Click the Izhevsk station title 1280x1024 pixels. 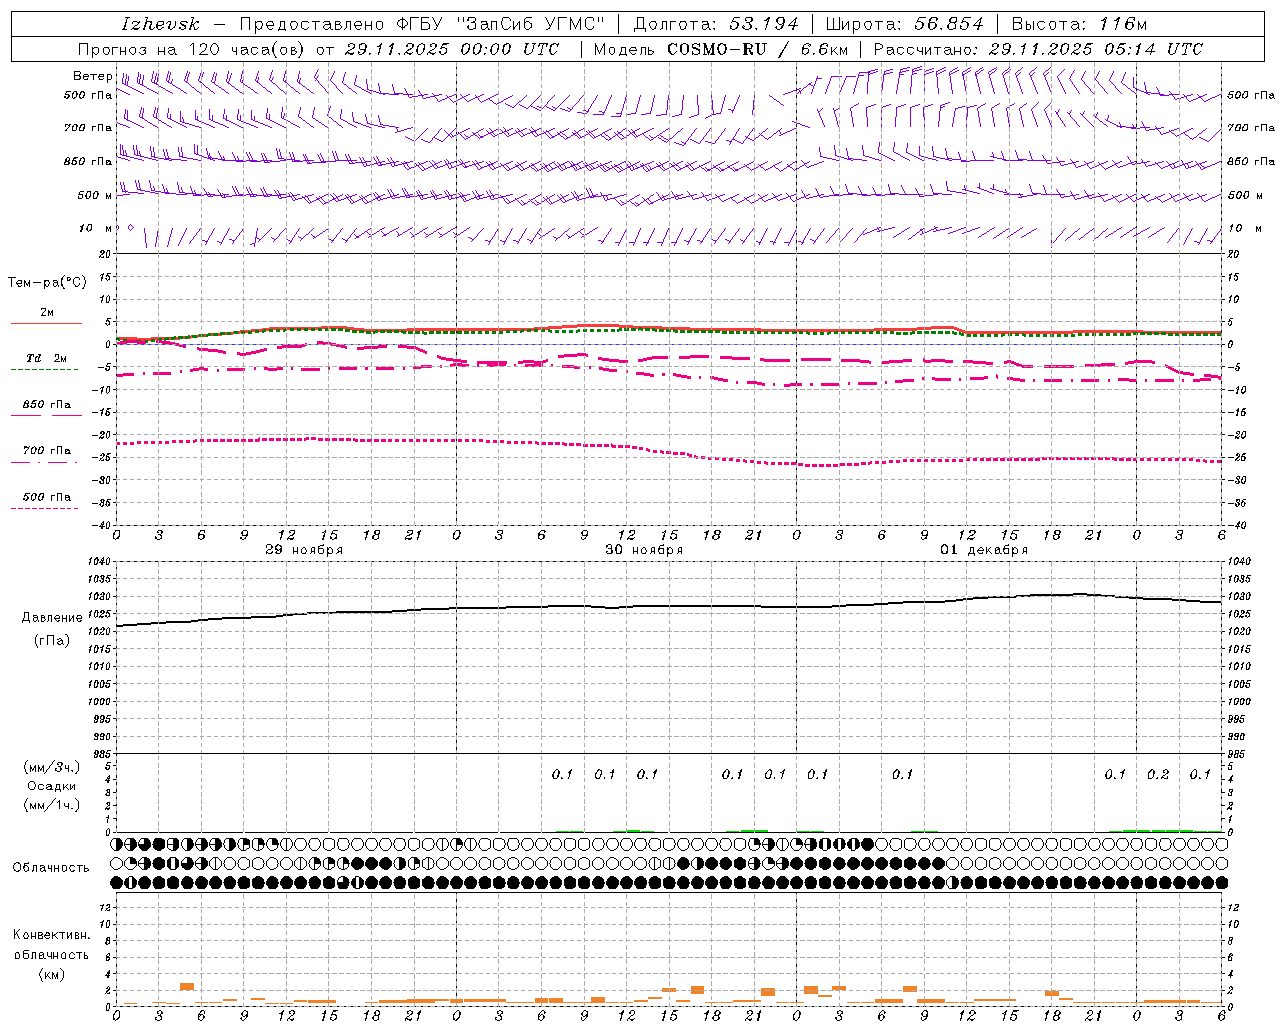click(x=160, y=24)
